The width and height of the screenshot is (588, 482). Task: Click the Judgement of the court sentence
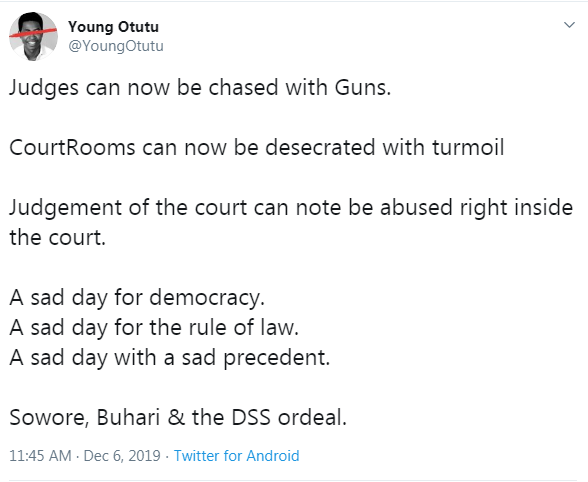tap(291, 222)
